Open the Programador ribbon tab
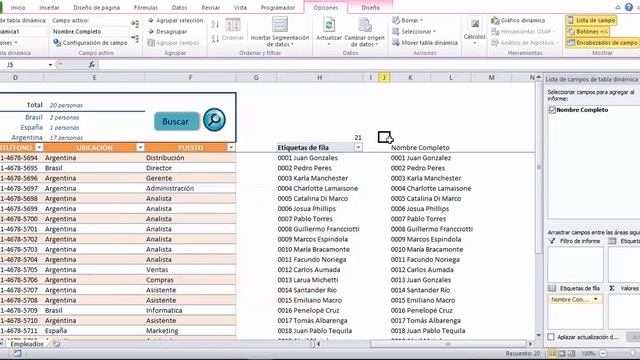The image size is (640, 360). pos(278,7)
